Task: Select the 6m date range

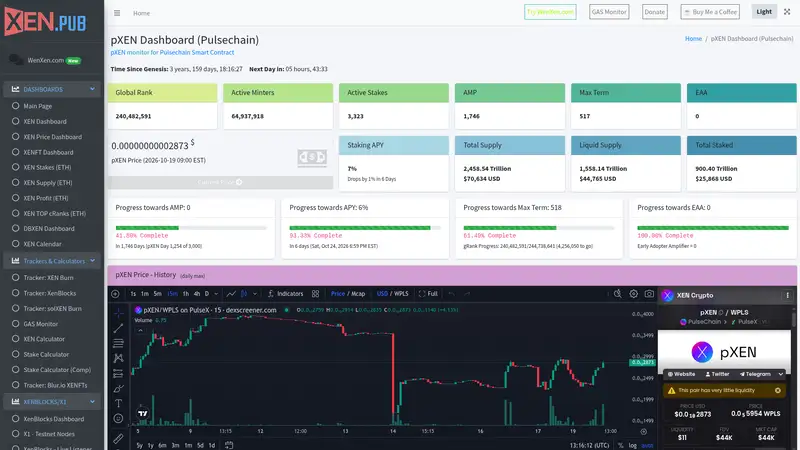Action: click(162, 445)
